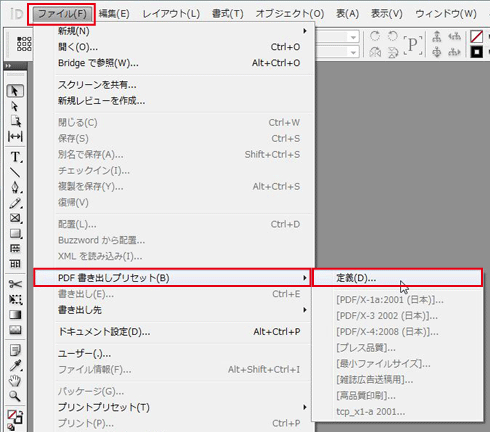Choose the Free Transform tool
490x432 pixels.
15,299
